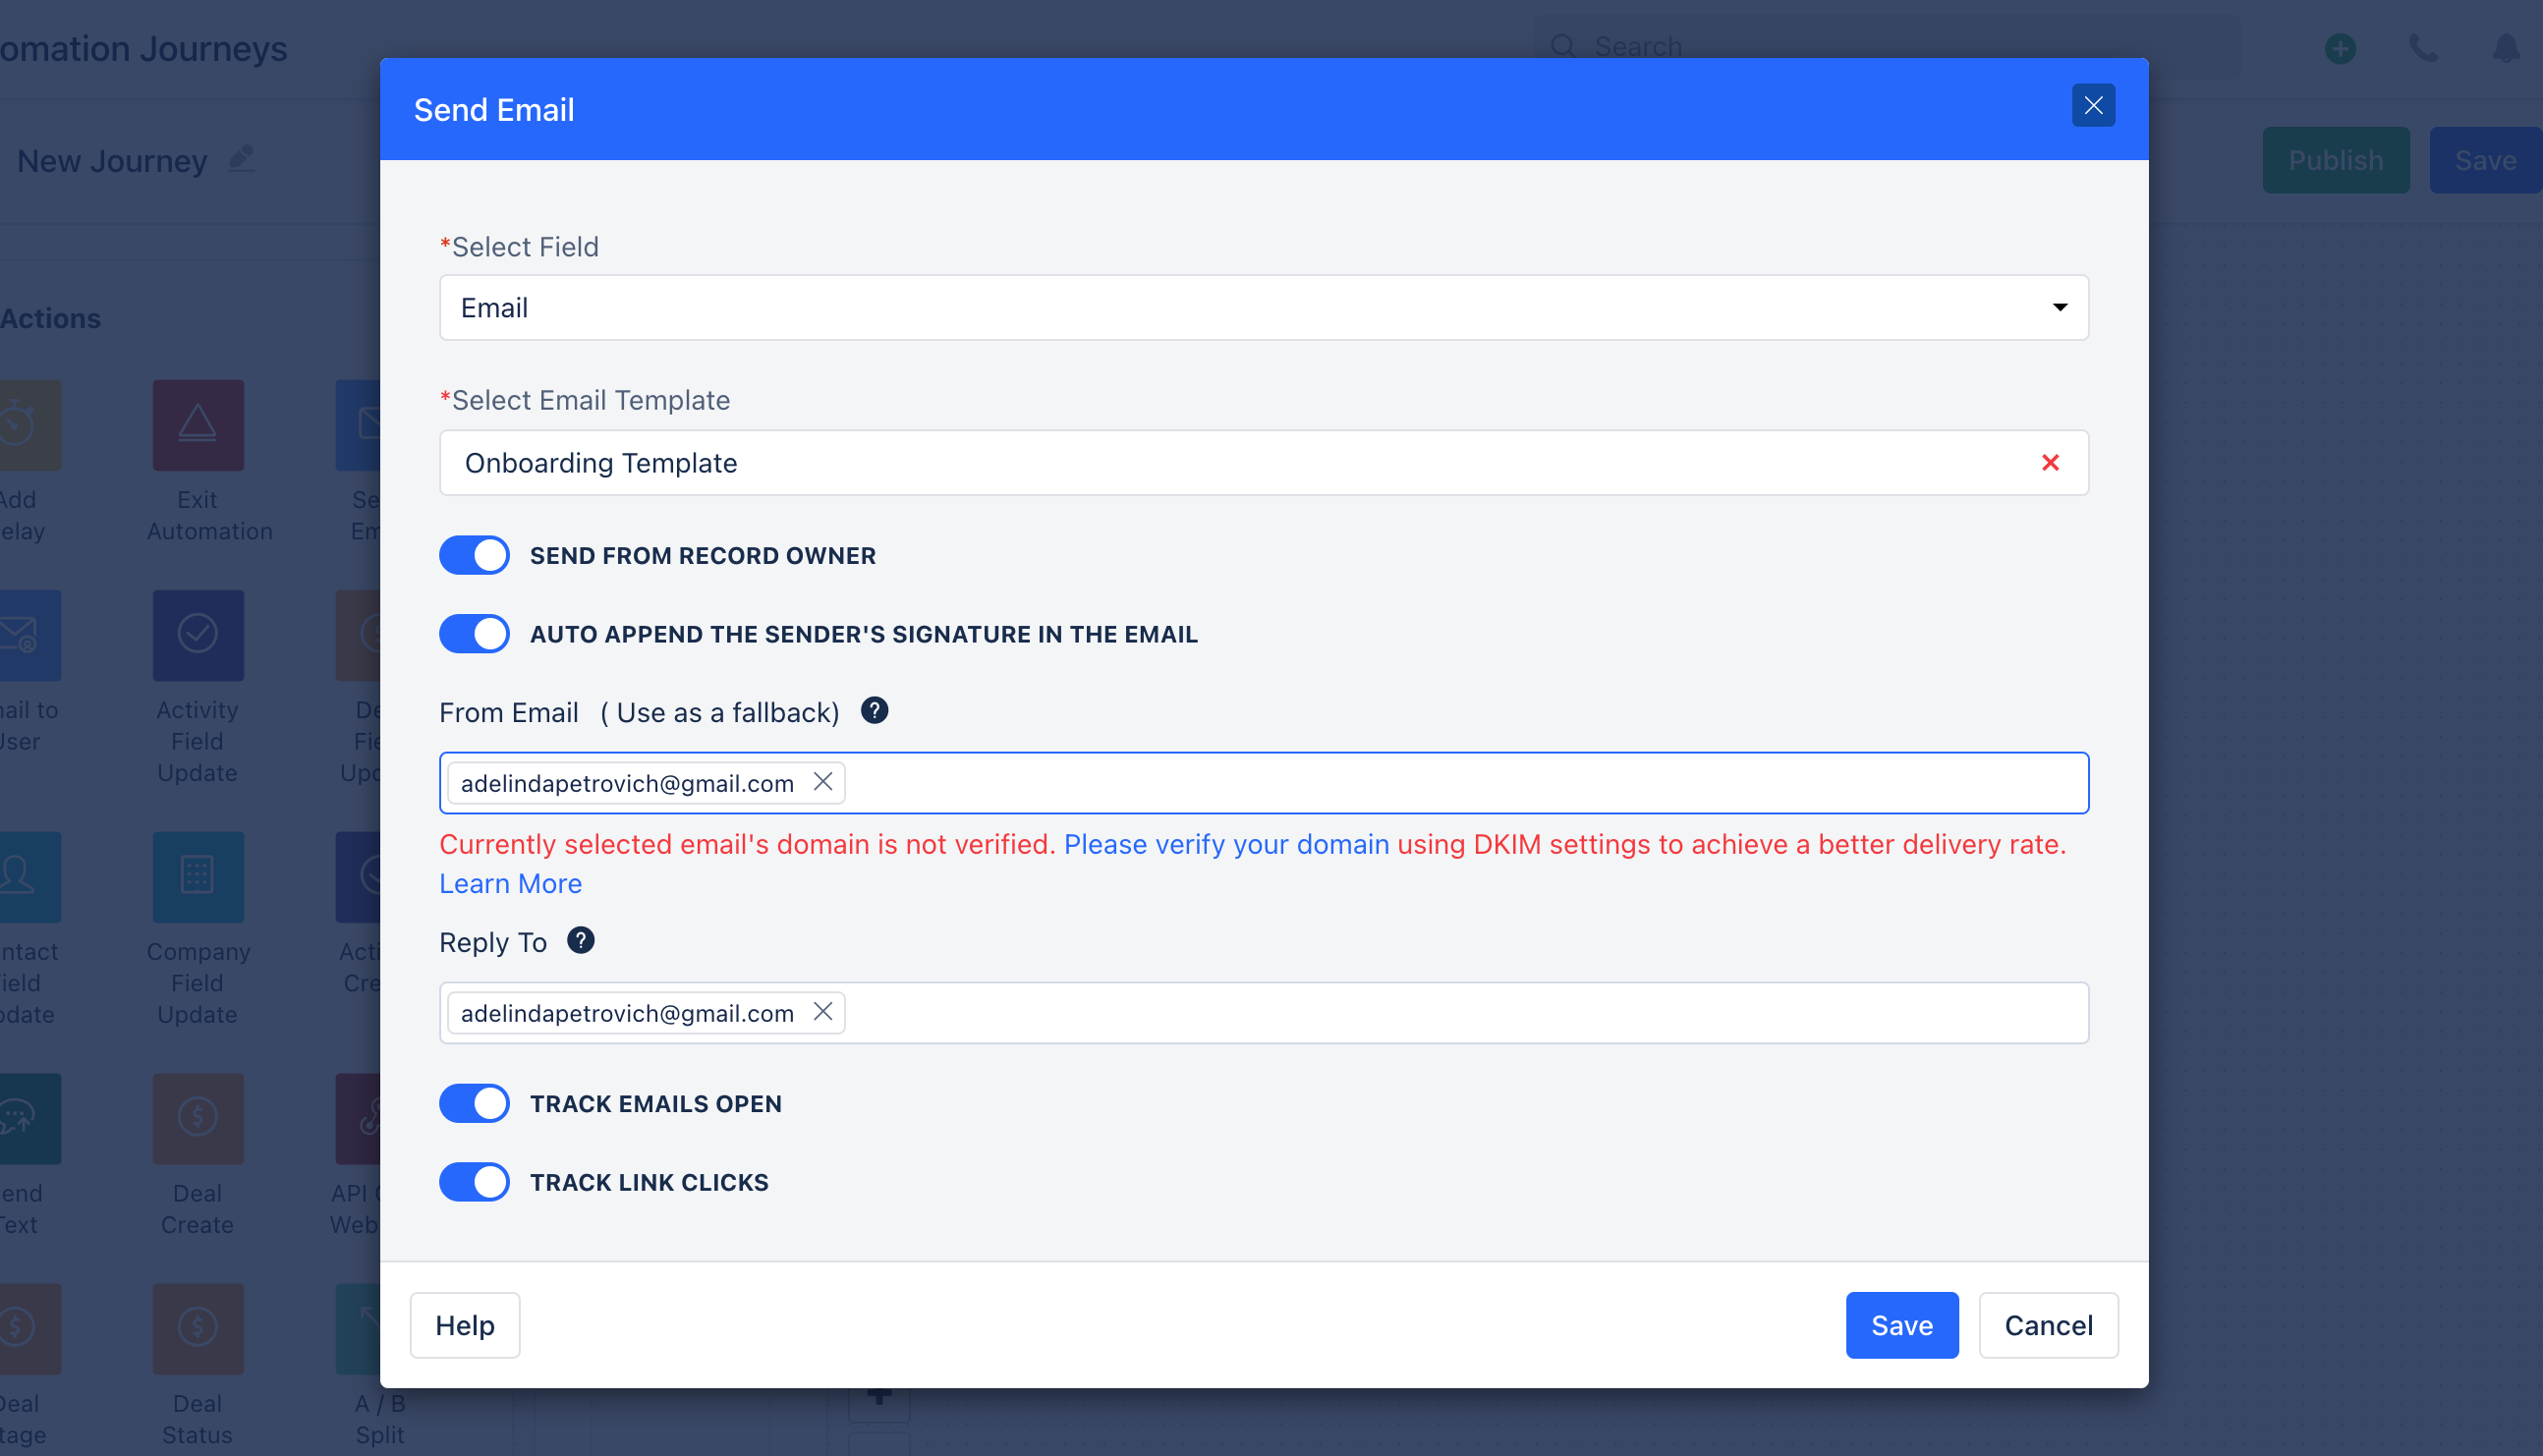Open the notifications bell icon
Image resolution: width=2543 pixels, height=1456 pixels.
[2505, 47]
